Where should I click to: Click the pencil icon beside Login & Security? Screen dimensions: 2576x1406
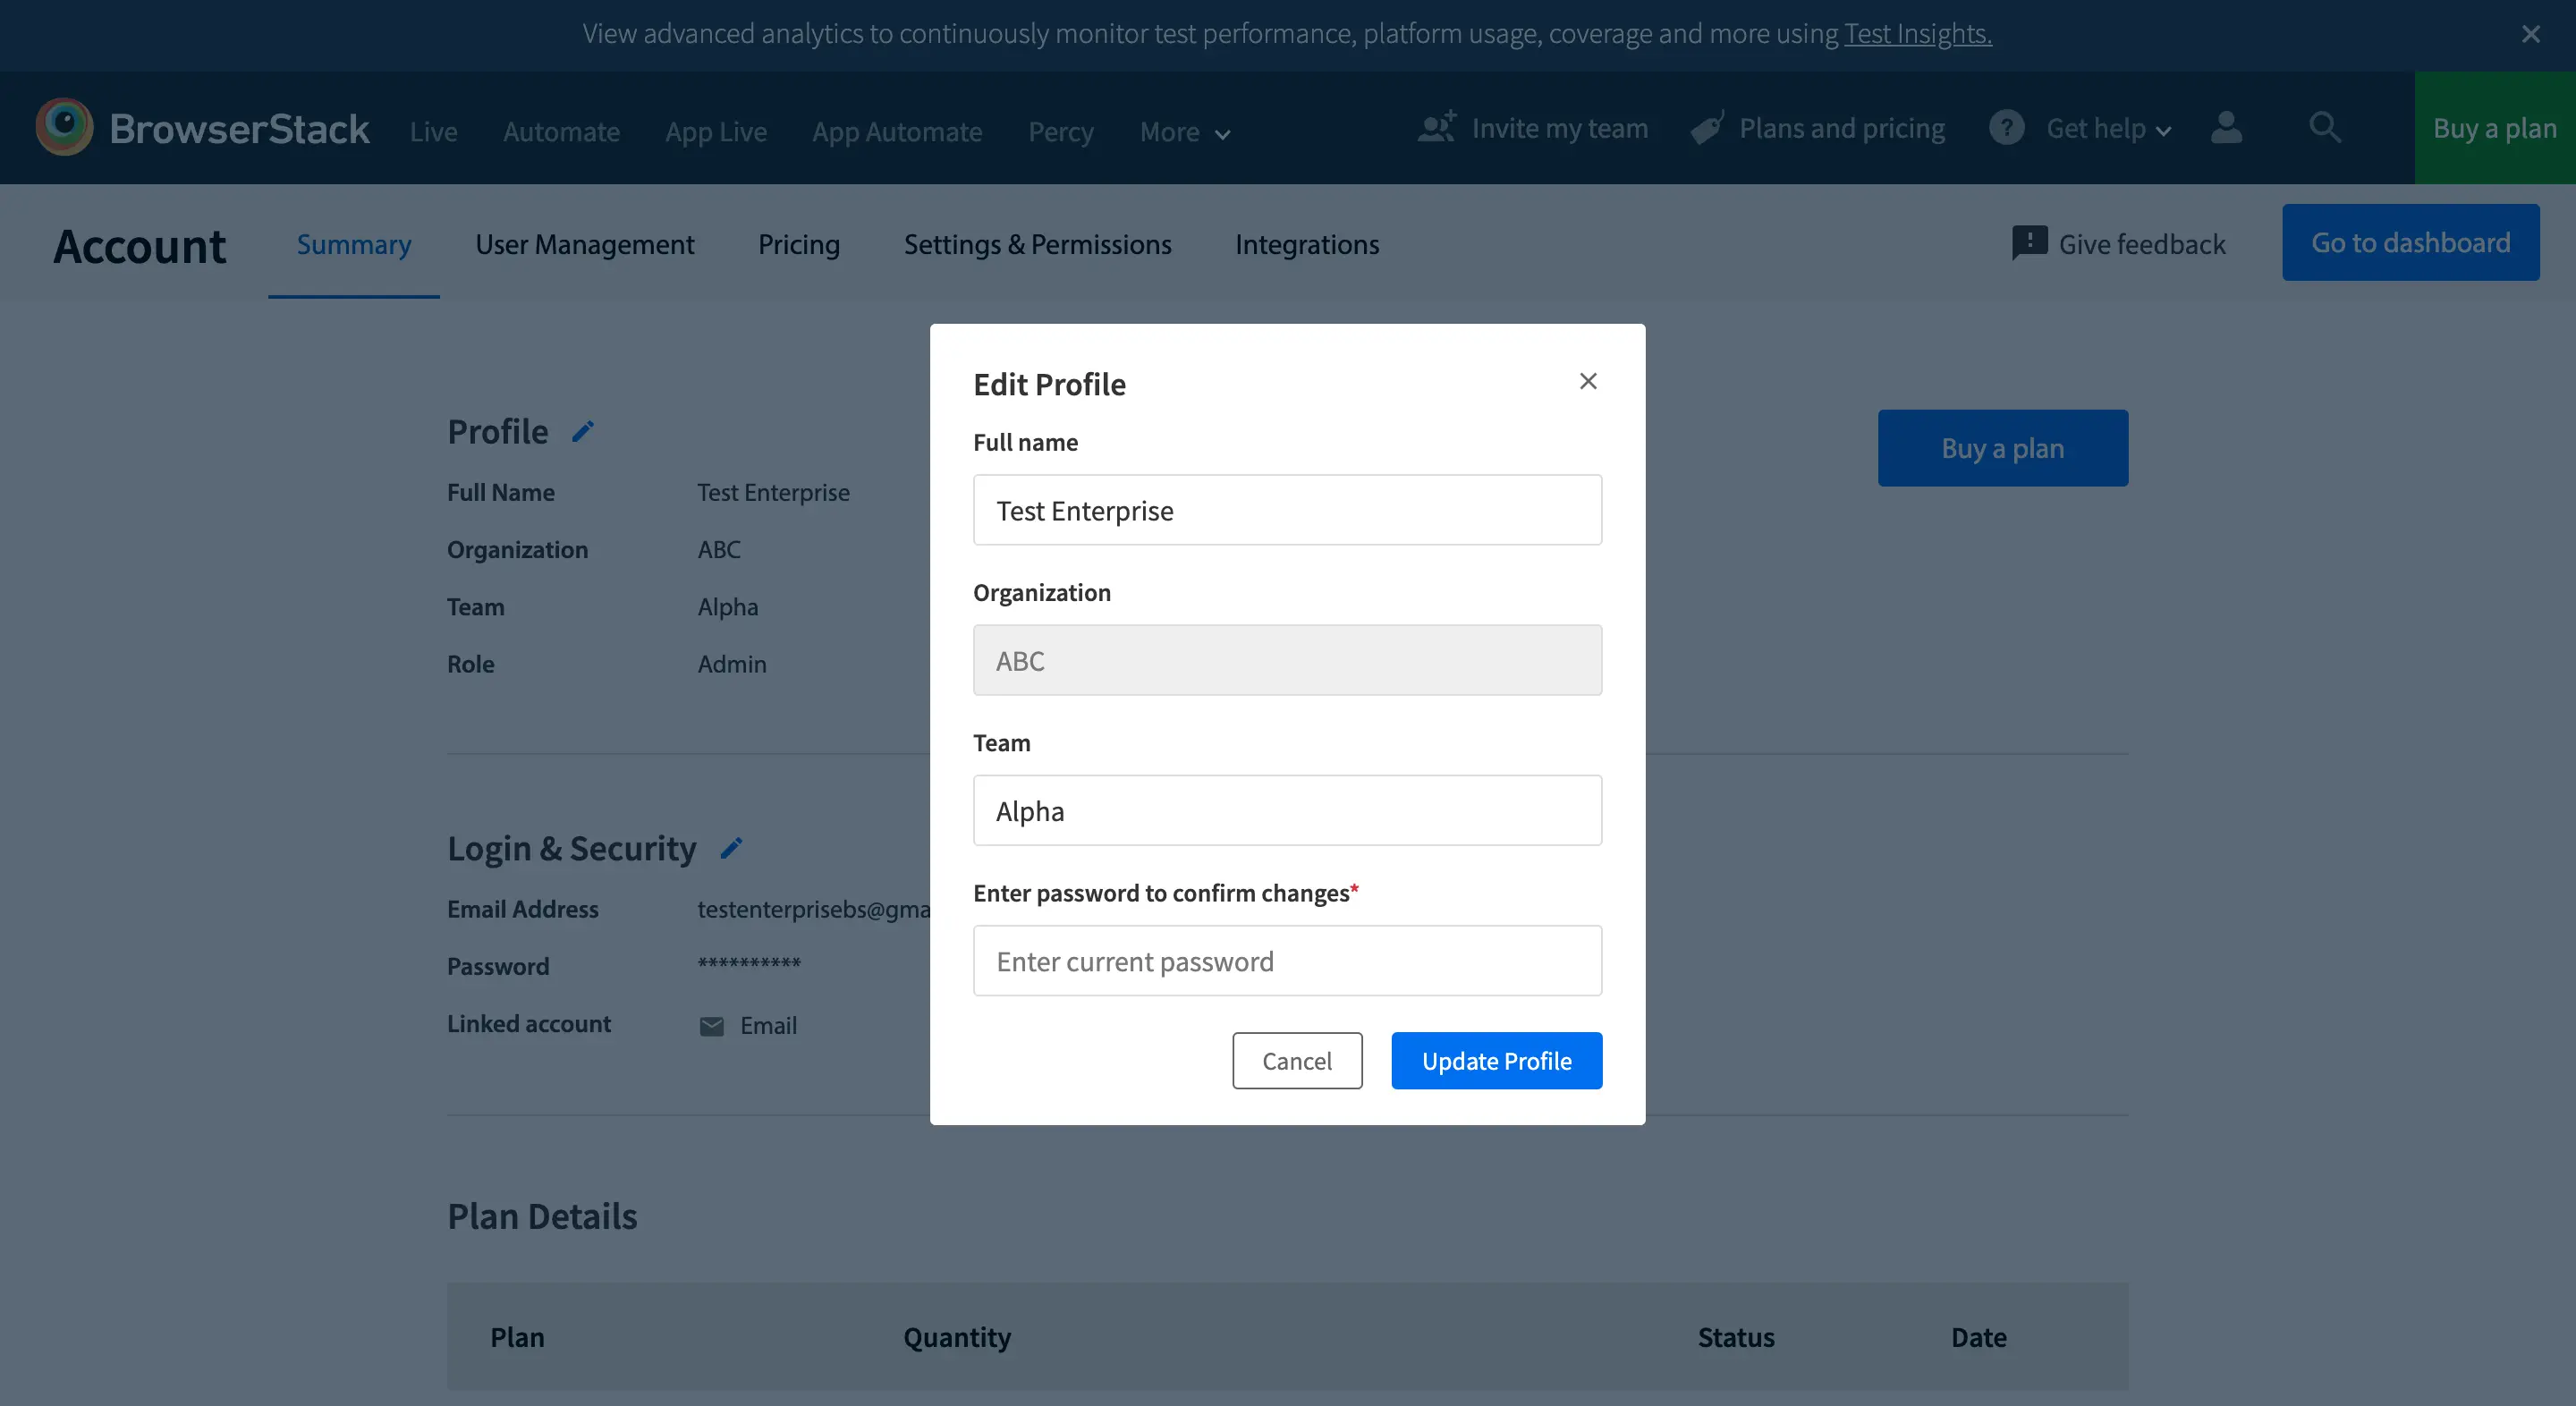[x=731, y=848]
